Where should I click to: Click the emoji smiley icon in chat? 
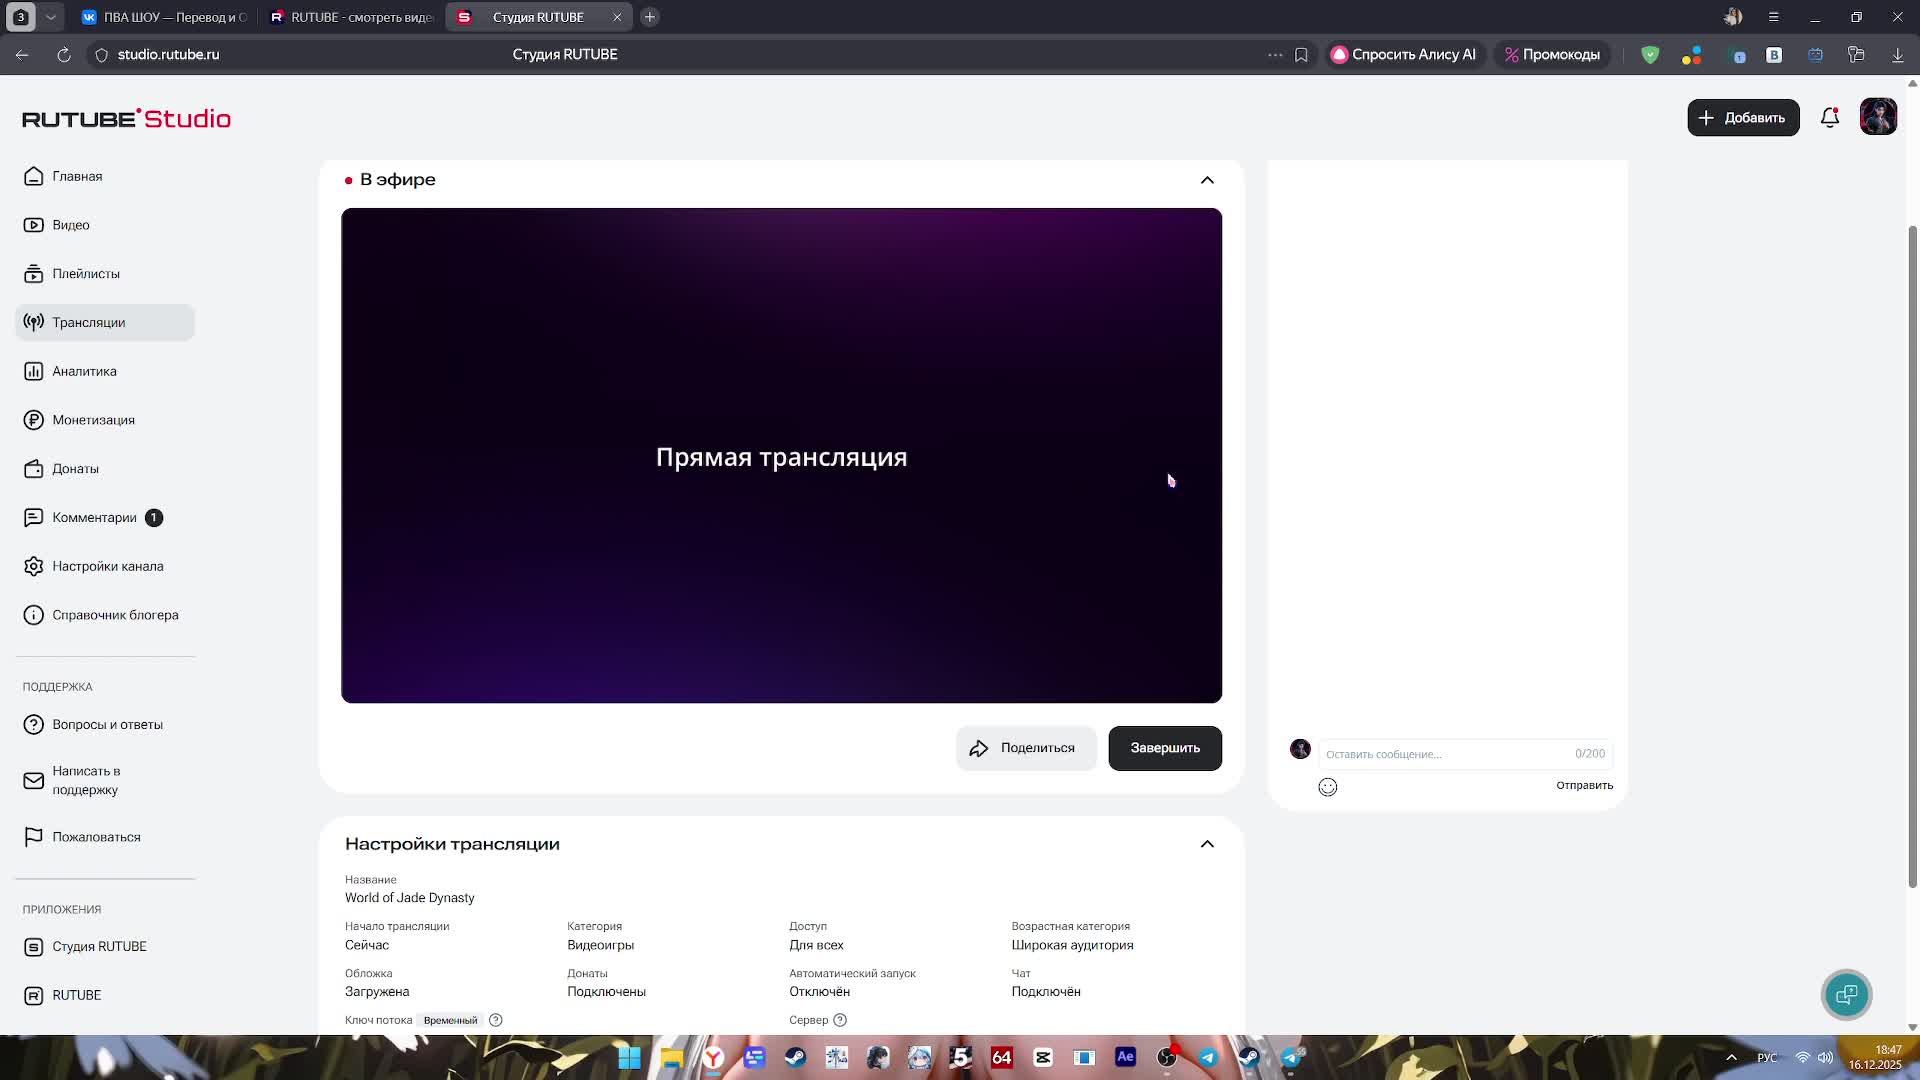tap(1327, 787)
